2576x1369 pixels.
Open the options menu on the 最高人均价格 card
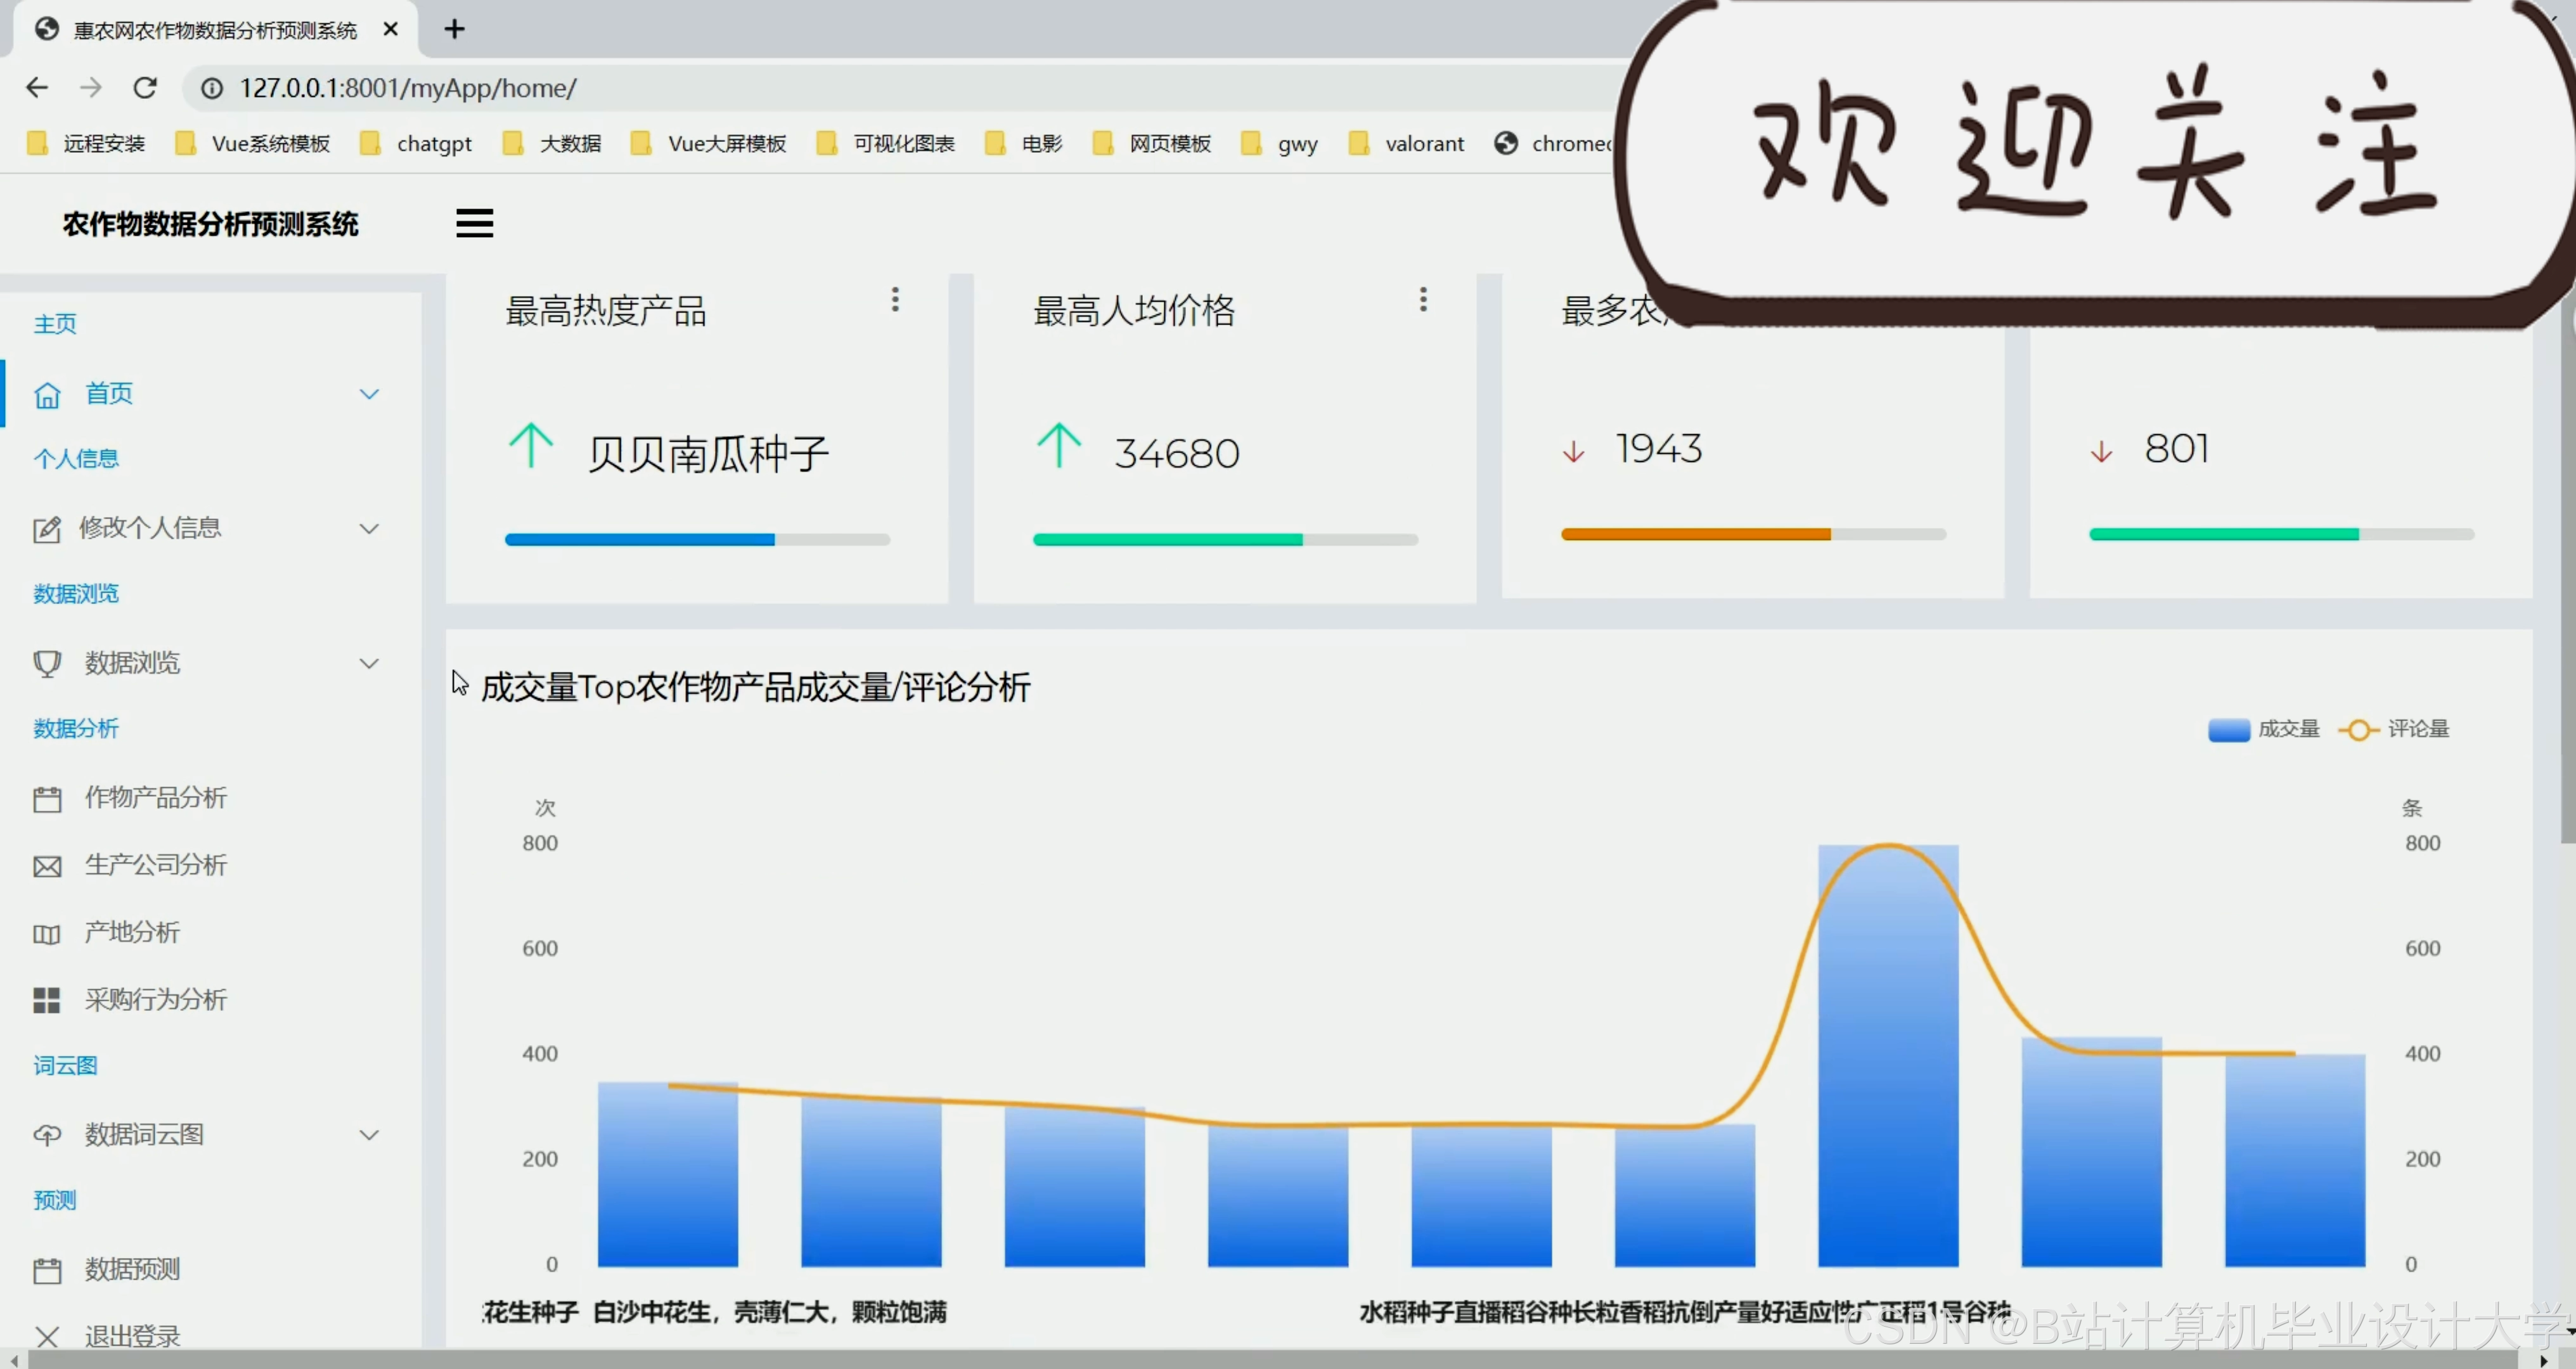tap(1423, 299)
